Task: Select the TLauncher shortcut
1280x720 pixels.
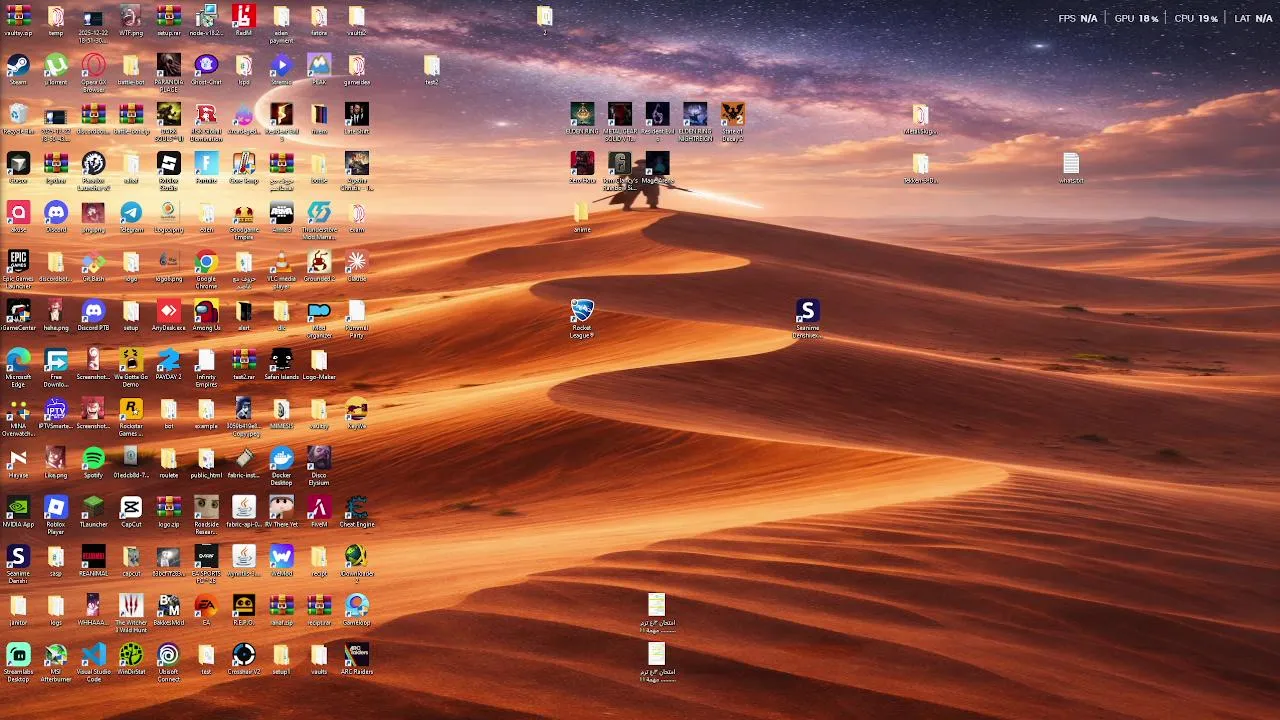Action: coord(93,510)
